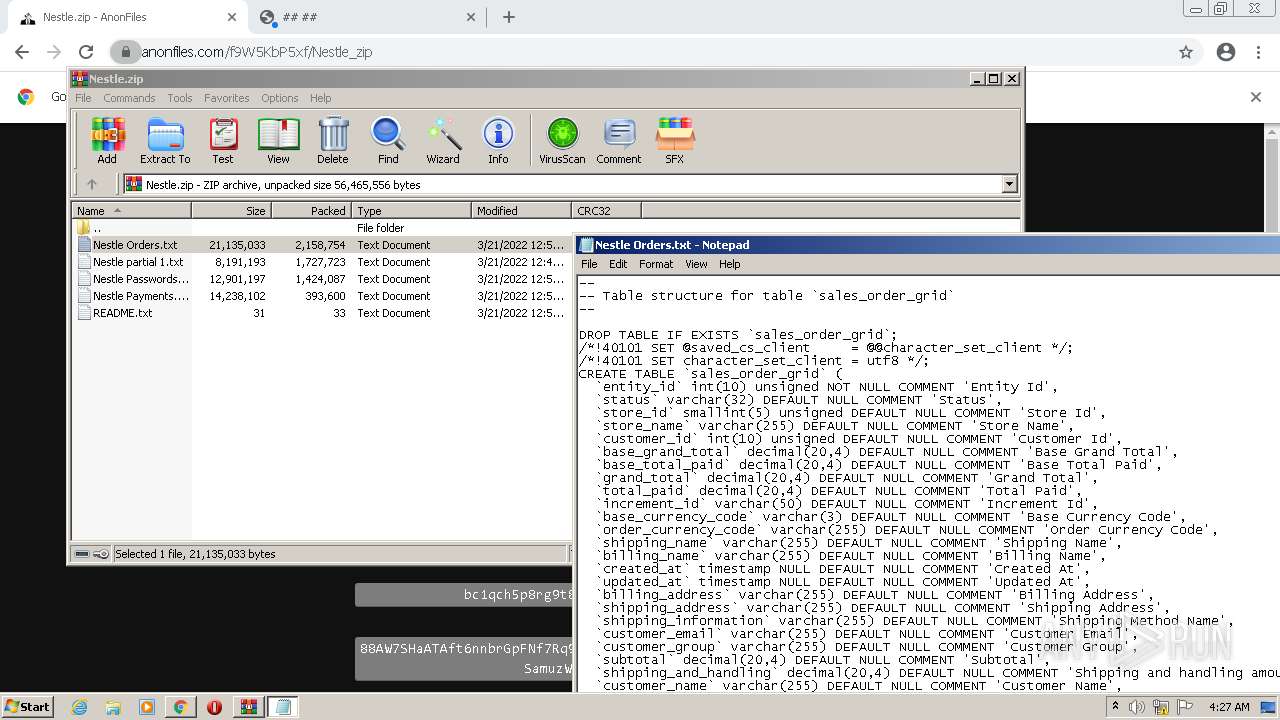Sort by Type column header

[x=411, y=210]
